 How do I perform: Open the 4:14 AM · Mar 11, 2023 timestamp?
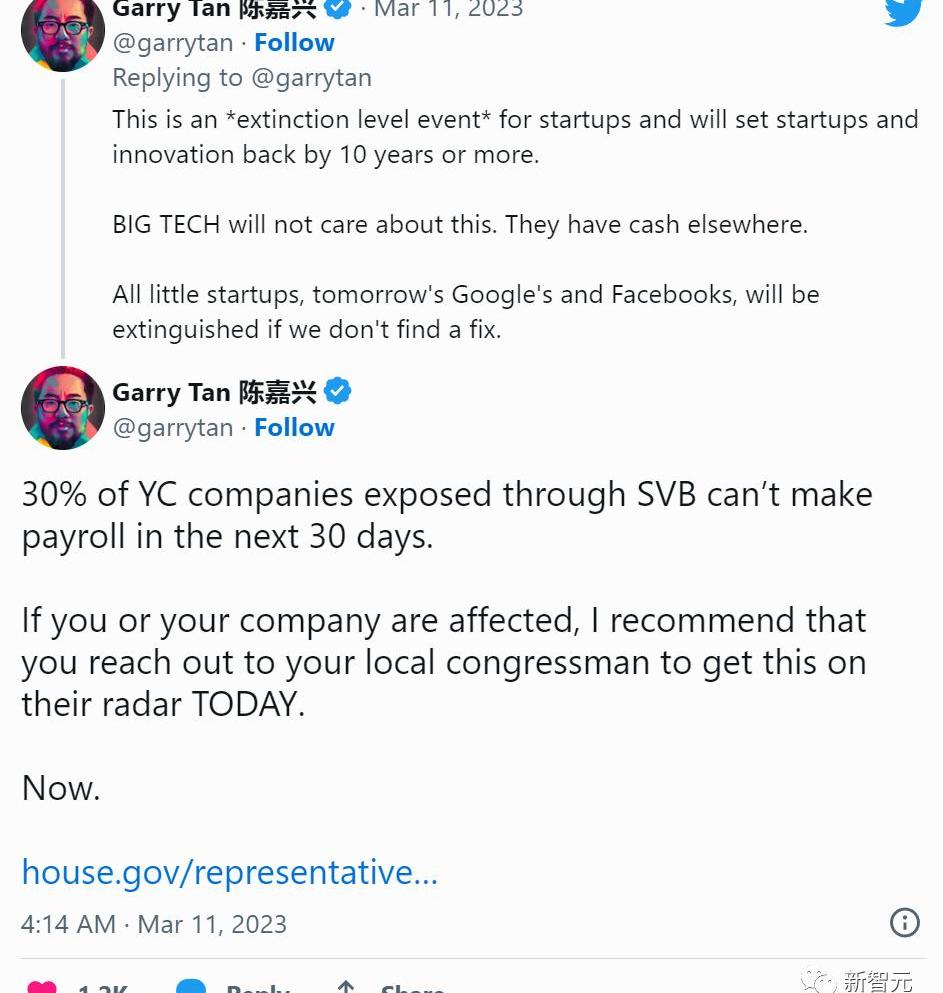pos(154,924)
